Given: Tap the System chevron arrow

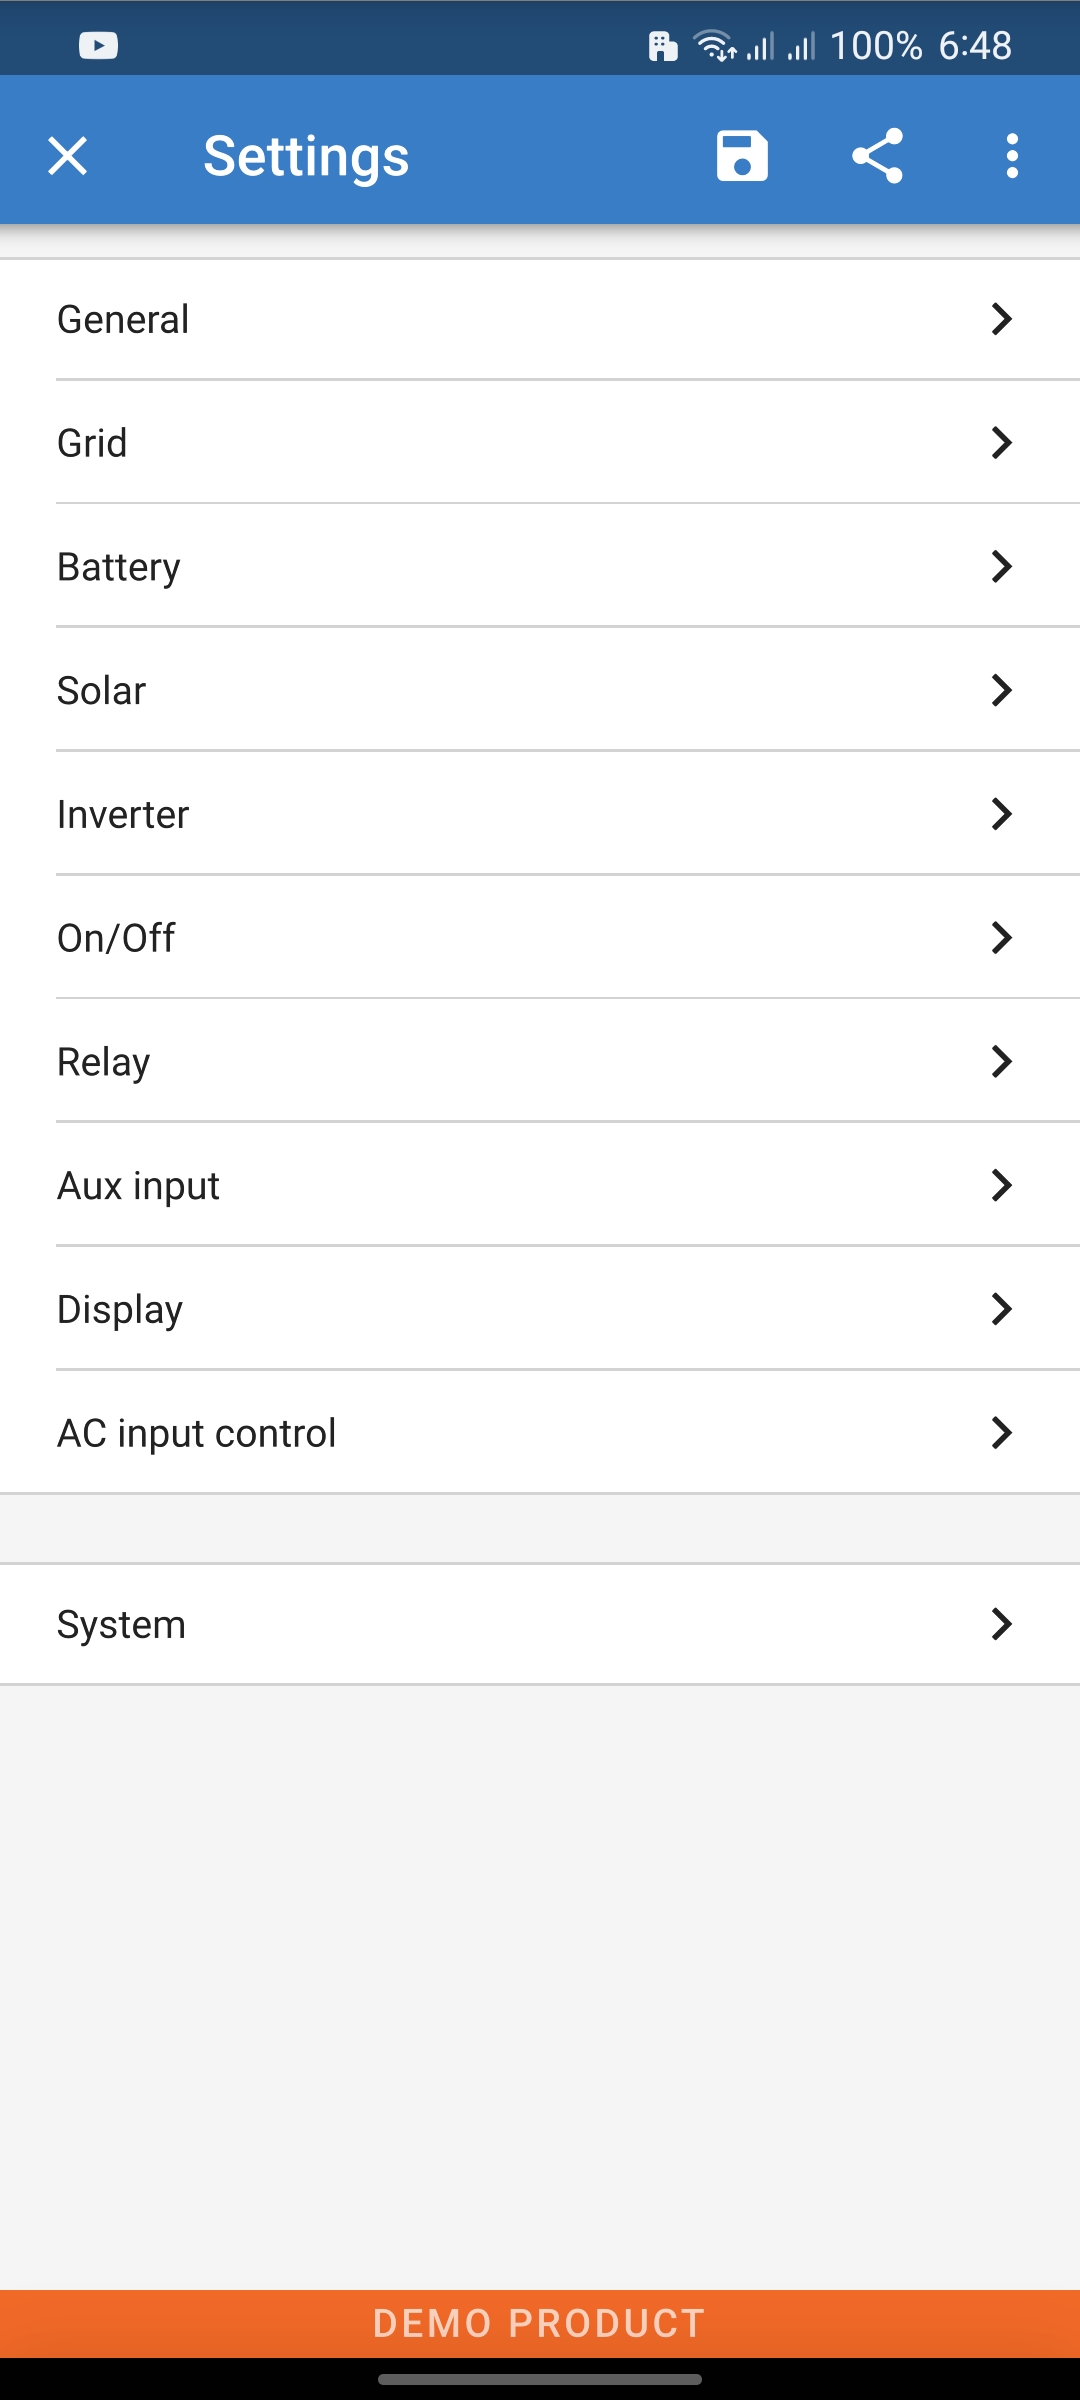Looking at the screenshot, I should pyautogui.click(x=1001, y=1624).
